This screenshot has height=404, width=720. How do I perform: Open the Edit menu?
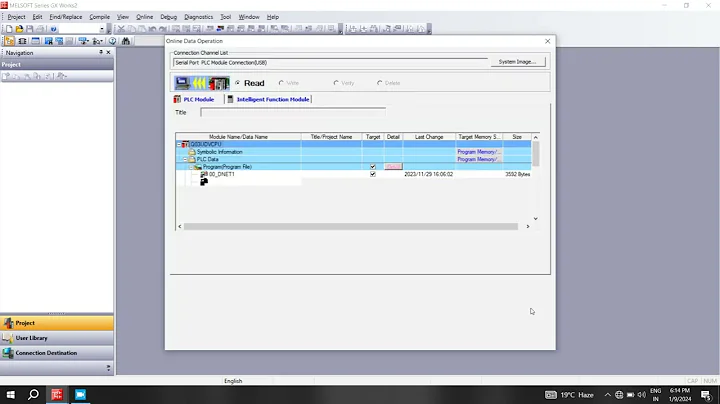pos(37,17)
